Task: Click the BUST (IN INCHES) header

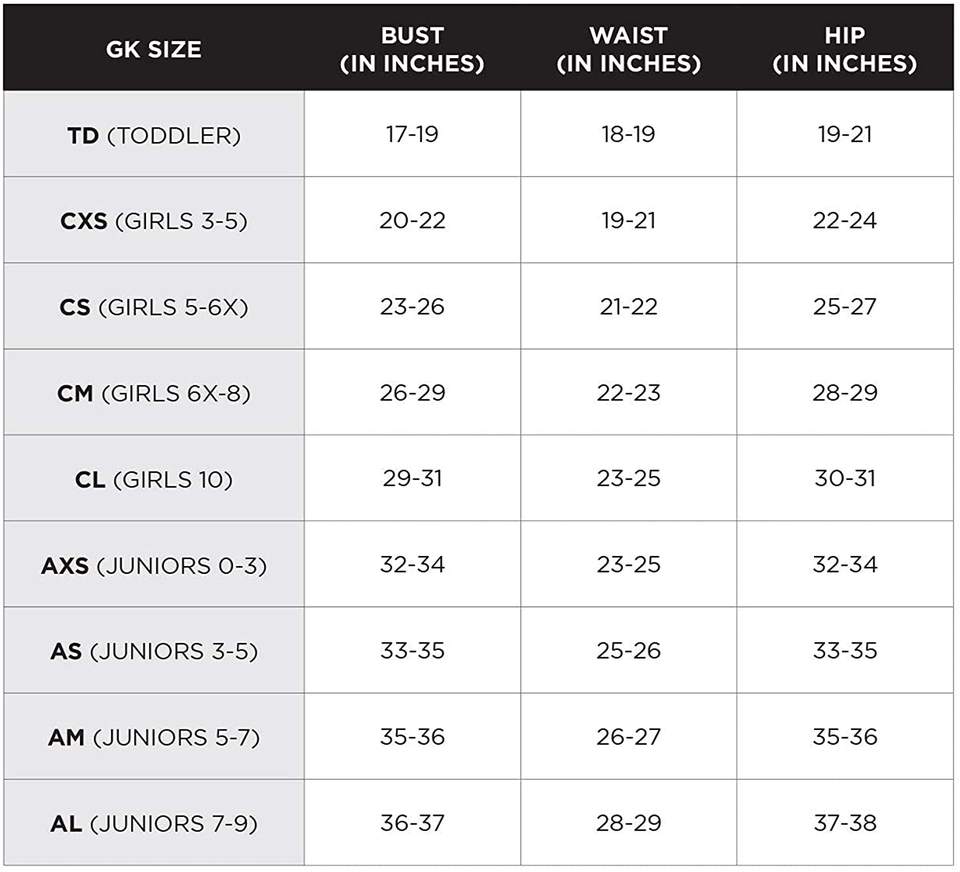Action: 412,49
